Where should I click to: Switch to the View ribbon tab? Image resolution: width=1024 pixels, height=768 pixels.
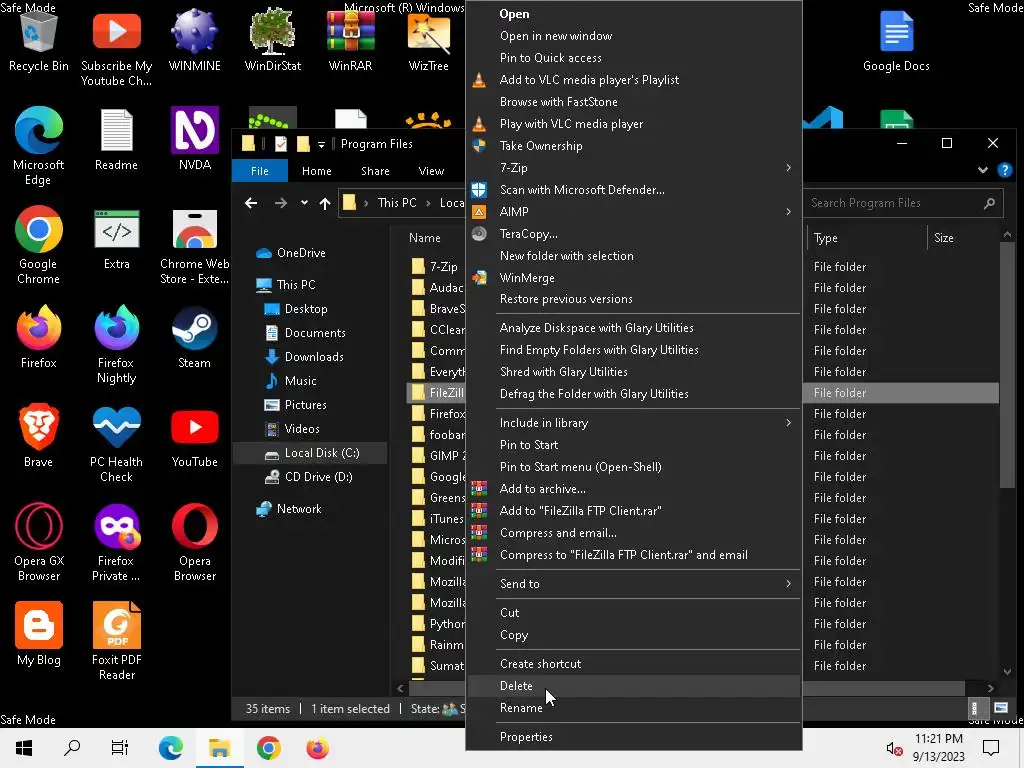click(431, 170)
